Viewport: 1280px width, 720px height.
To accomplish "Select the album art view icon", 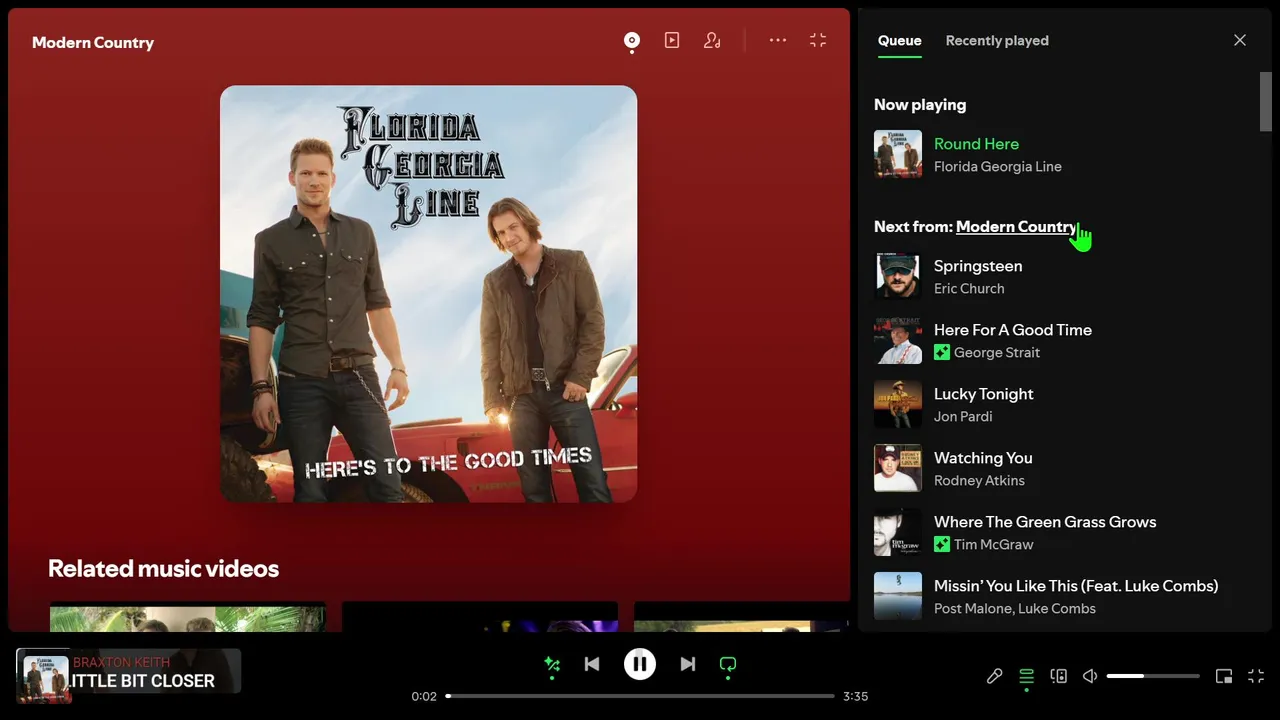I will click(632, 40).
